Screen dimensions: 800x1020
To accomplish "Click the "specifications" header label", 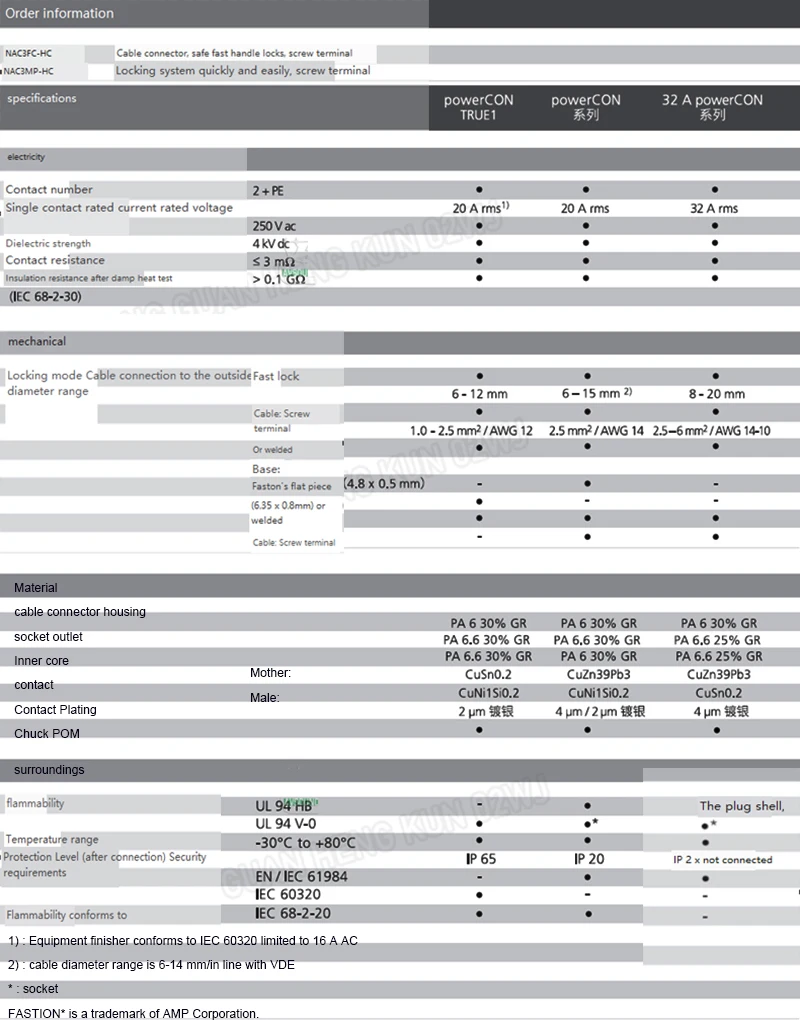I will point(42,98).
